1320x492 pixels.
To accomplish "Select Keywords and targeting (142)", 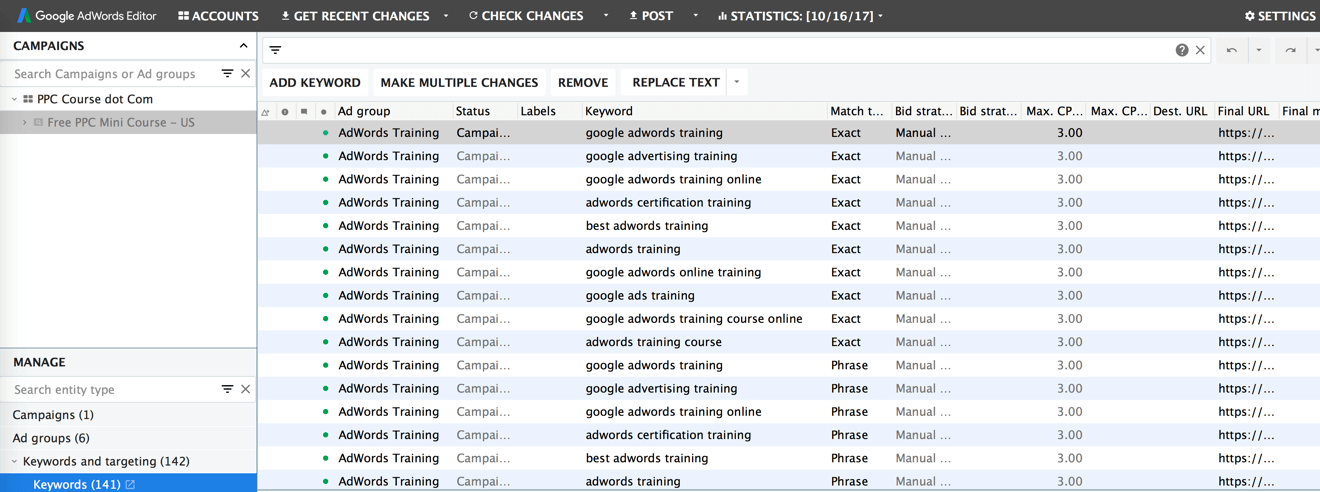I will 106,461.
